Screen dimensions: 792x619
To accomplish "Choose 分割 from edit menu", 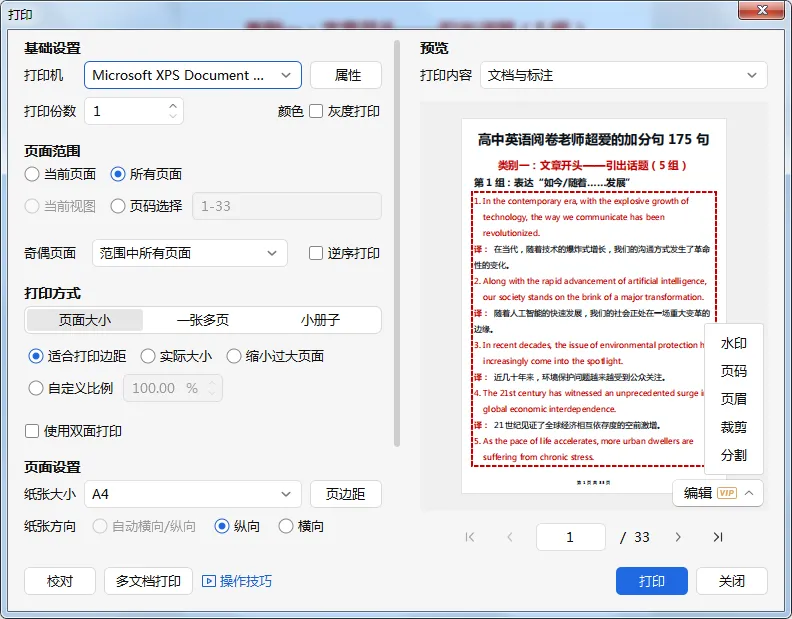I will click(x=733, y=455).
